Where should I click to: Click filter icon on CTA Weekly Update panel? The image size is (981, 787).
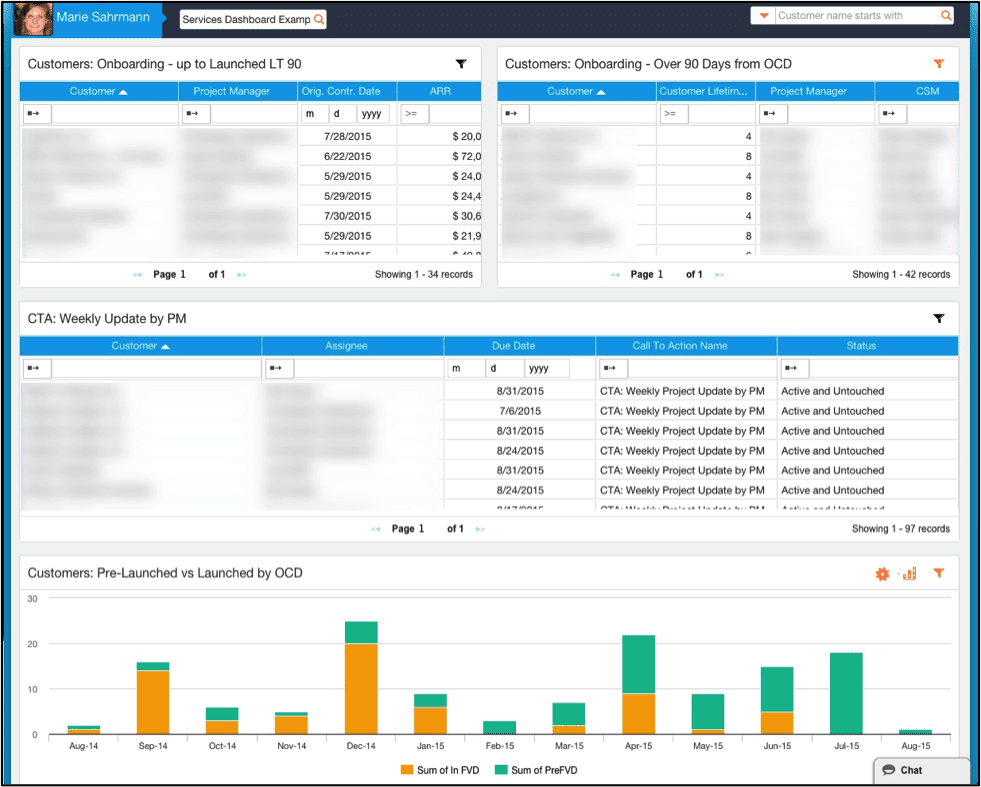(x=938, y=319)
